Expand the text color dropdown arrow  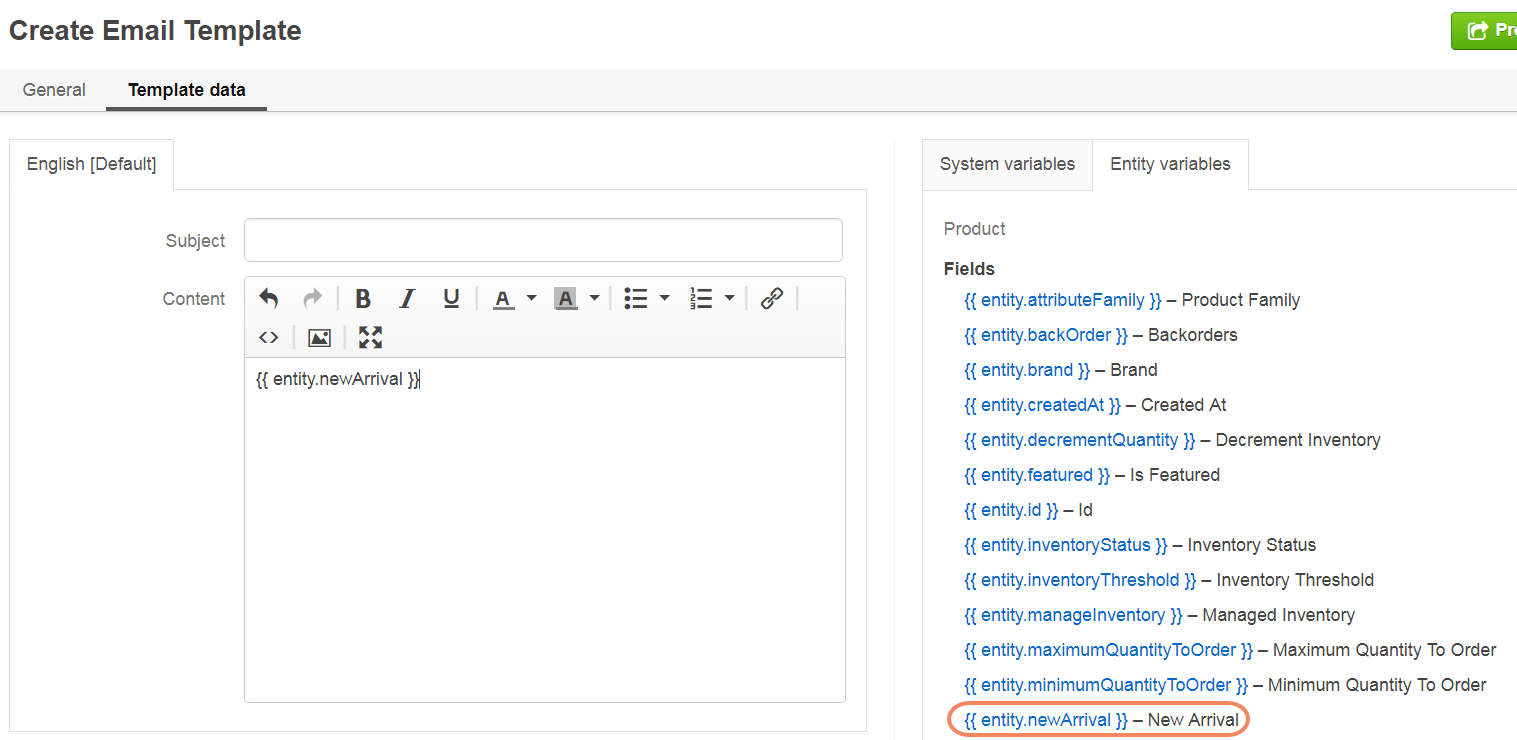[531, 298]
